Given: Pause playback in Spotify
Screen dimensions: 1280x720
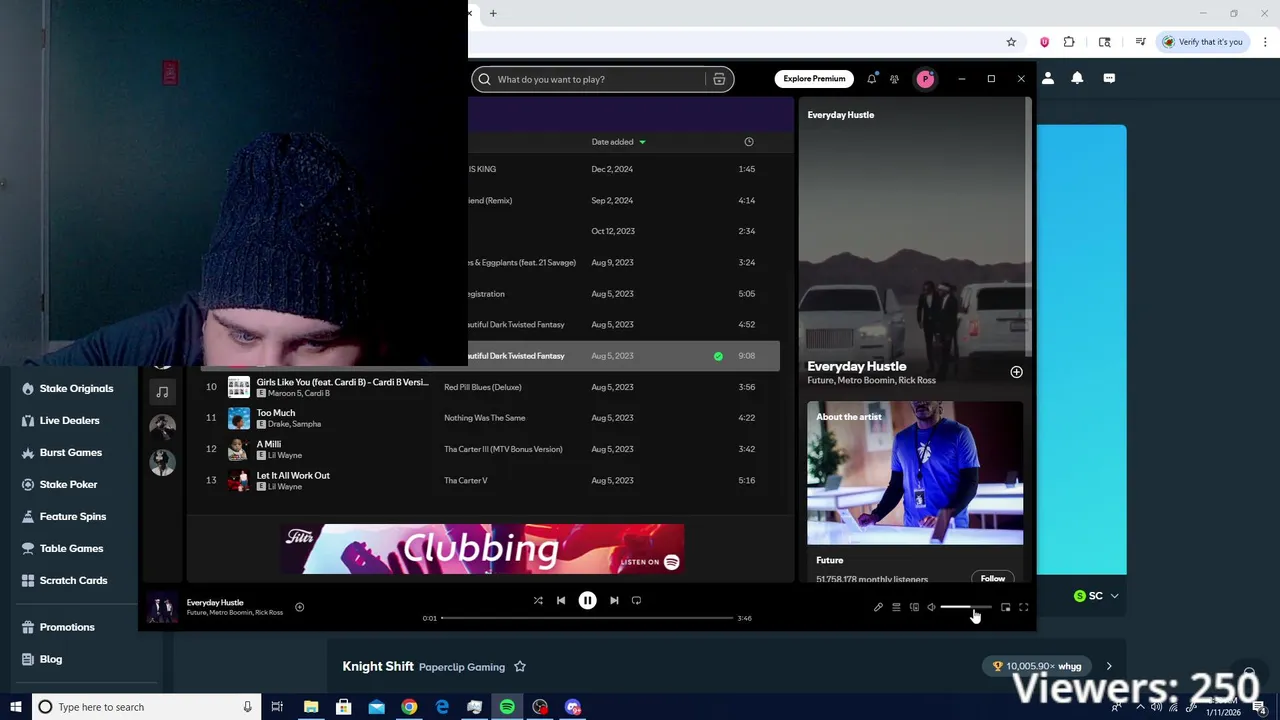Looking at the screenshot, I should click(587, 600).
